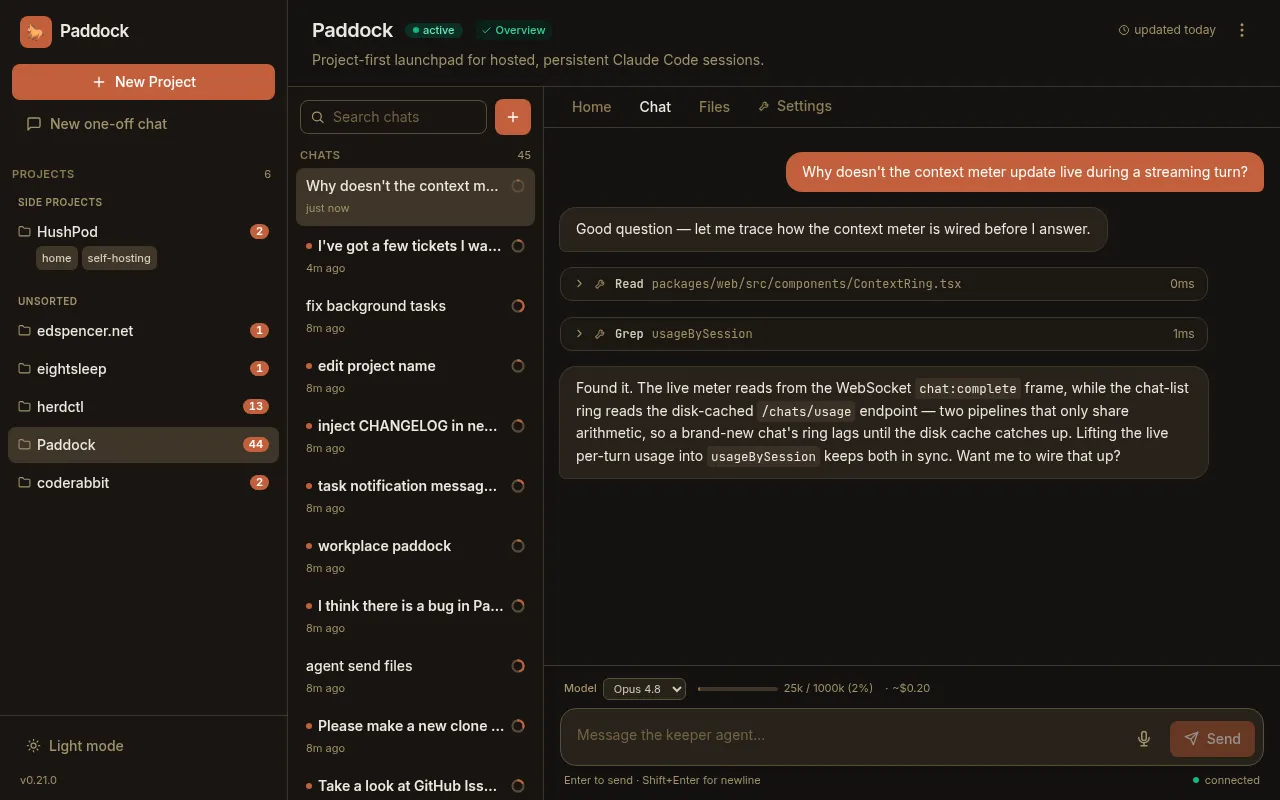Click the home tag under HushPod
The image size is (1280, 800).
point(57,258)
